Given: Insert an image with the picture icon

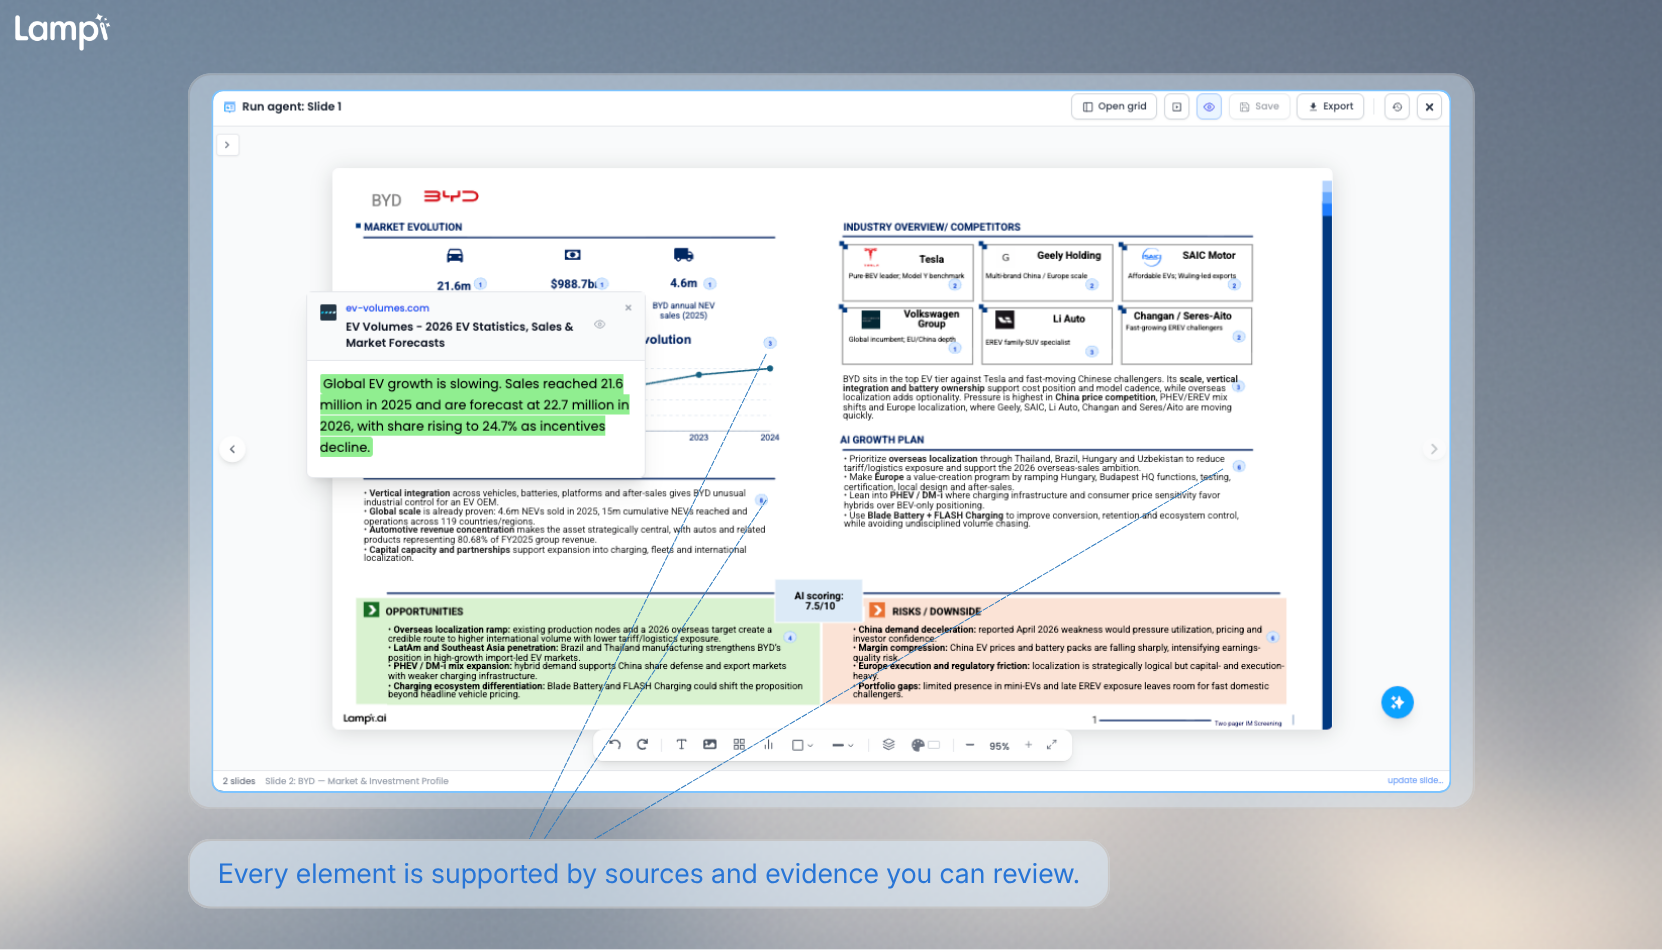Looking at the screenshot, I should click(710, 745).
